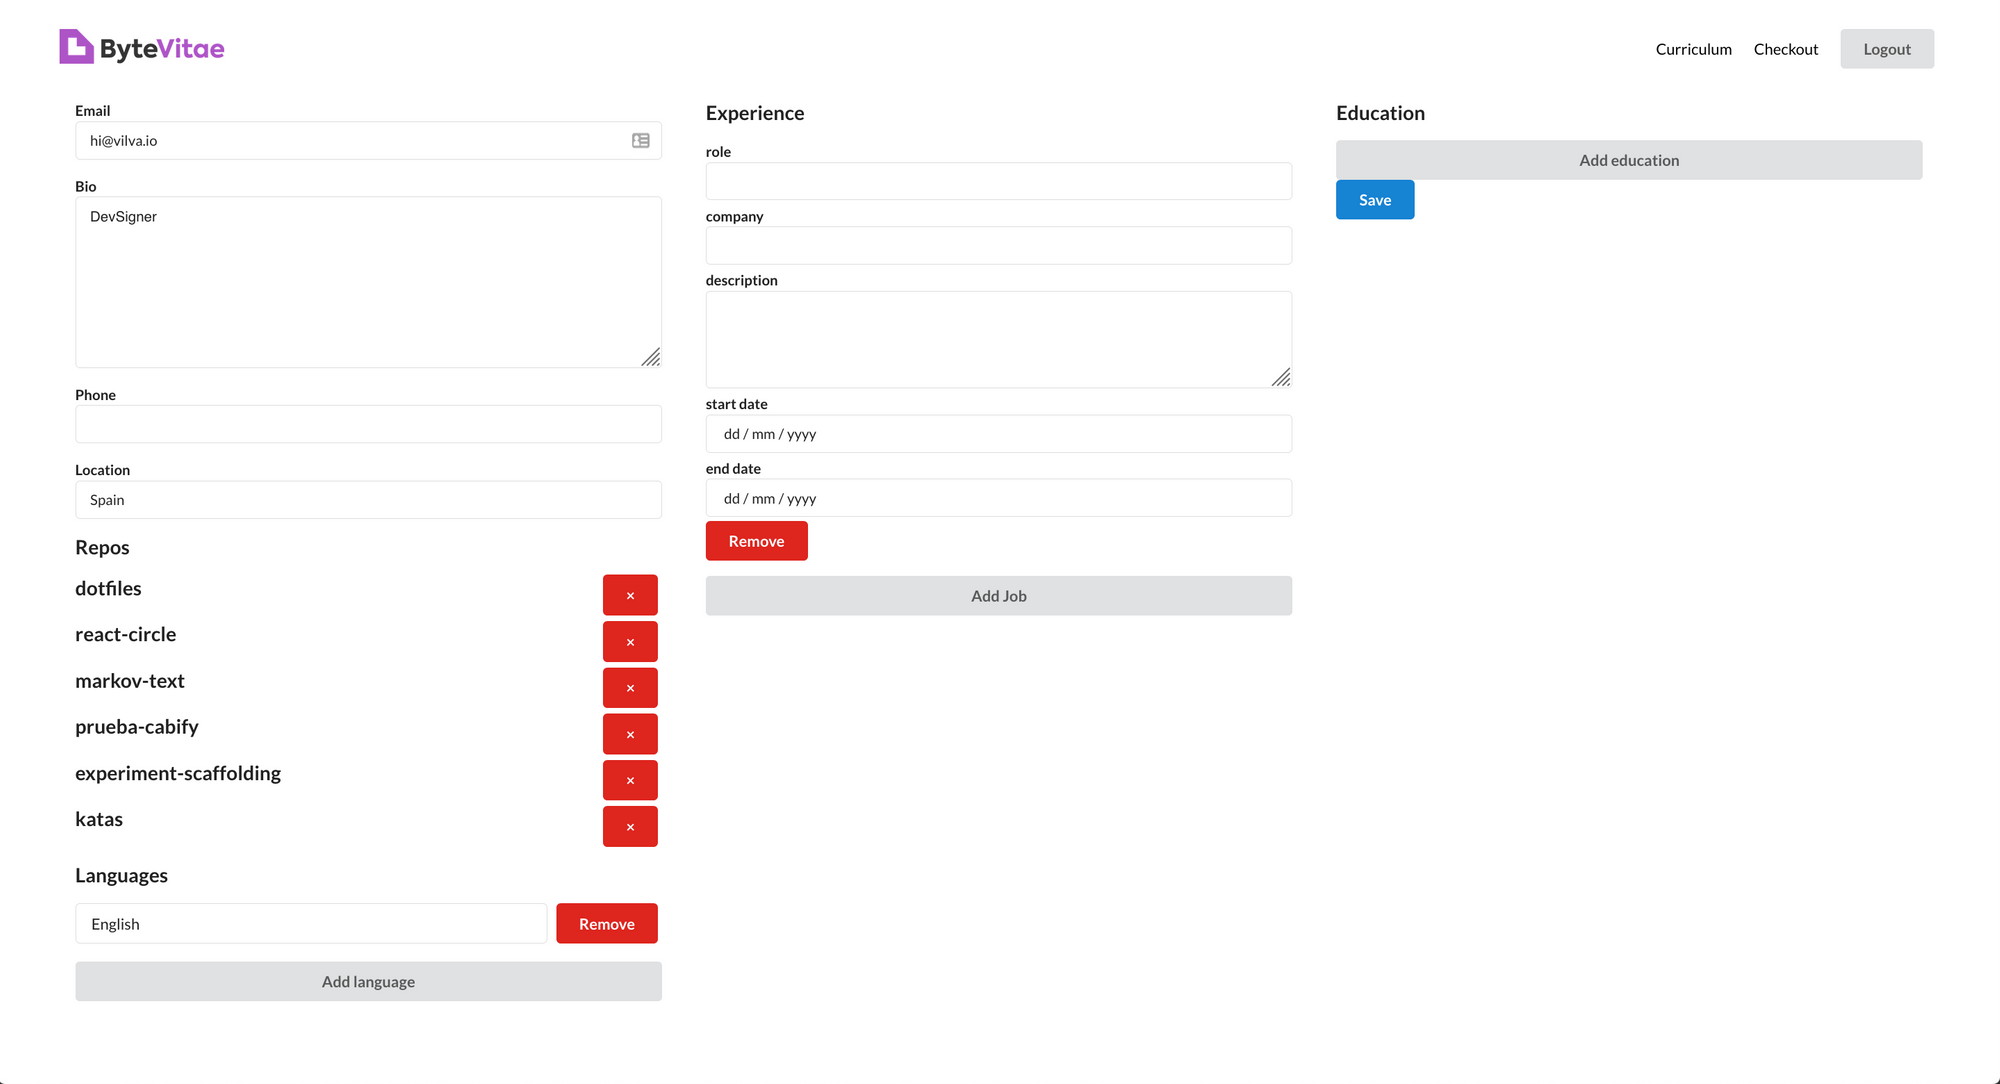Screen dimensions: 2000x1084
Task: Log out with the Logout button
Action: click(x=1887, y=49)
